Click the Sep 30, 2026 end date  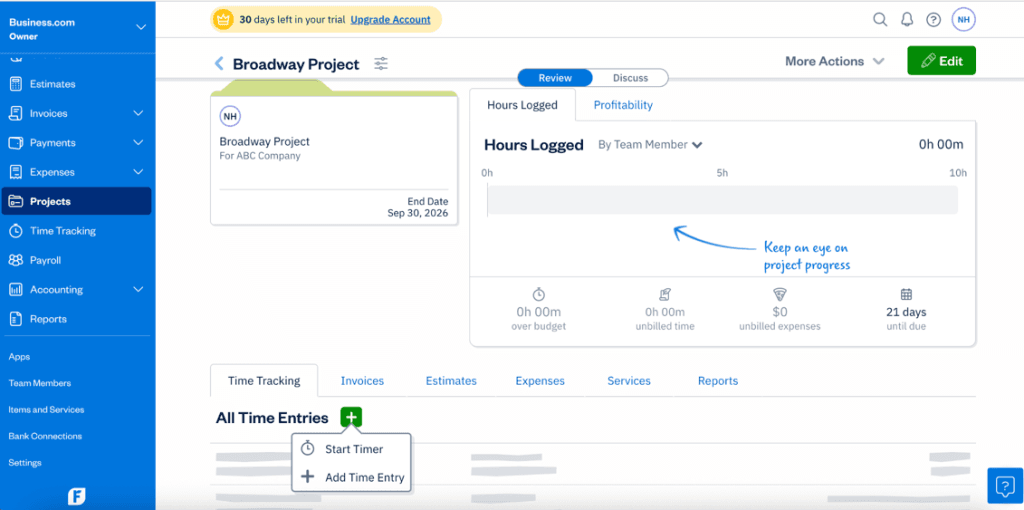pos(418,214)
